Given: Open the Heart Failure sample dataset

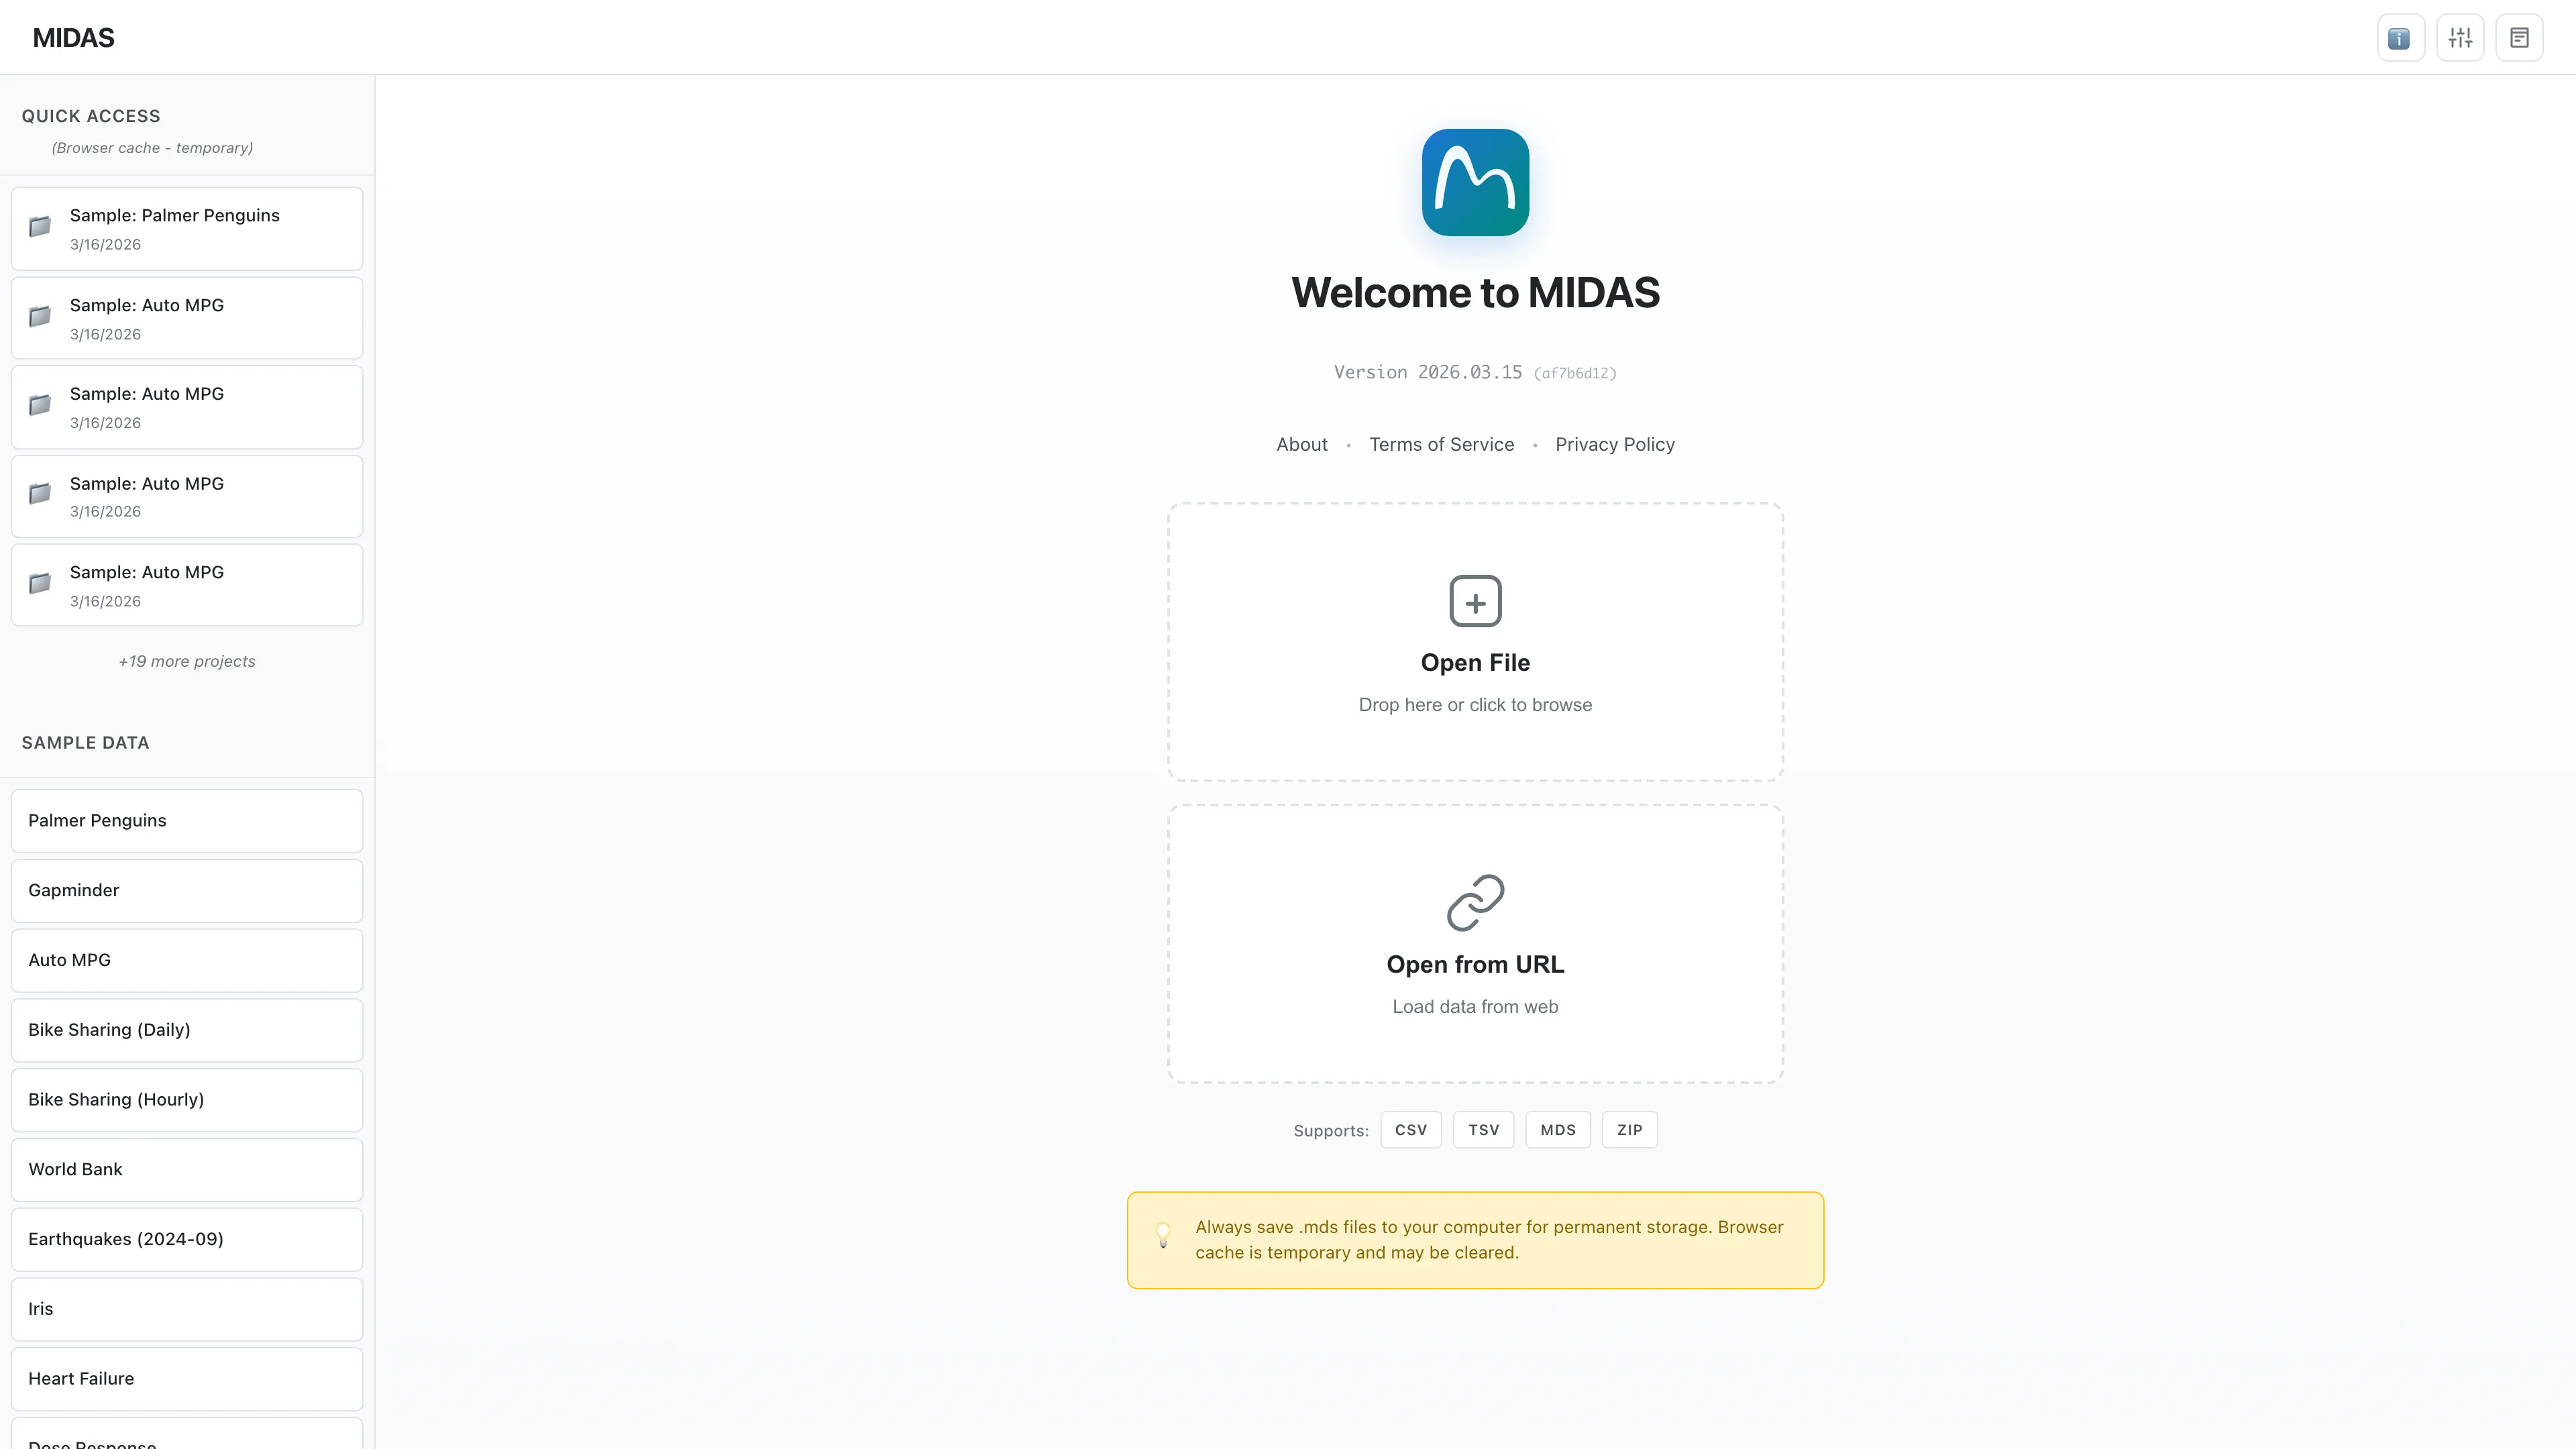Looking at the screenshot, I should point(186,1378).
